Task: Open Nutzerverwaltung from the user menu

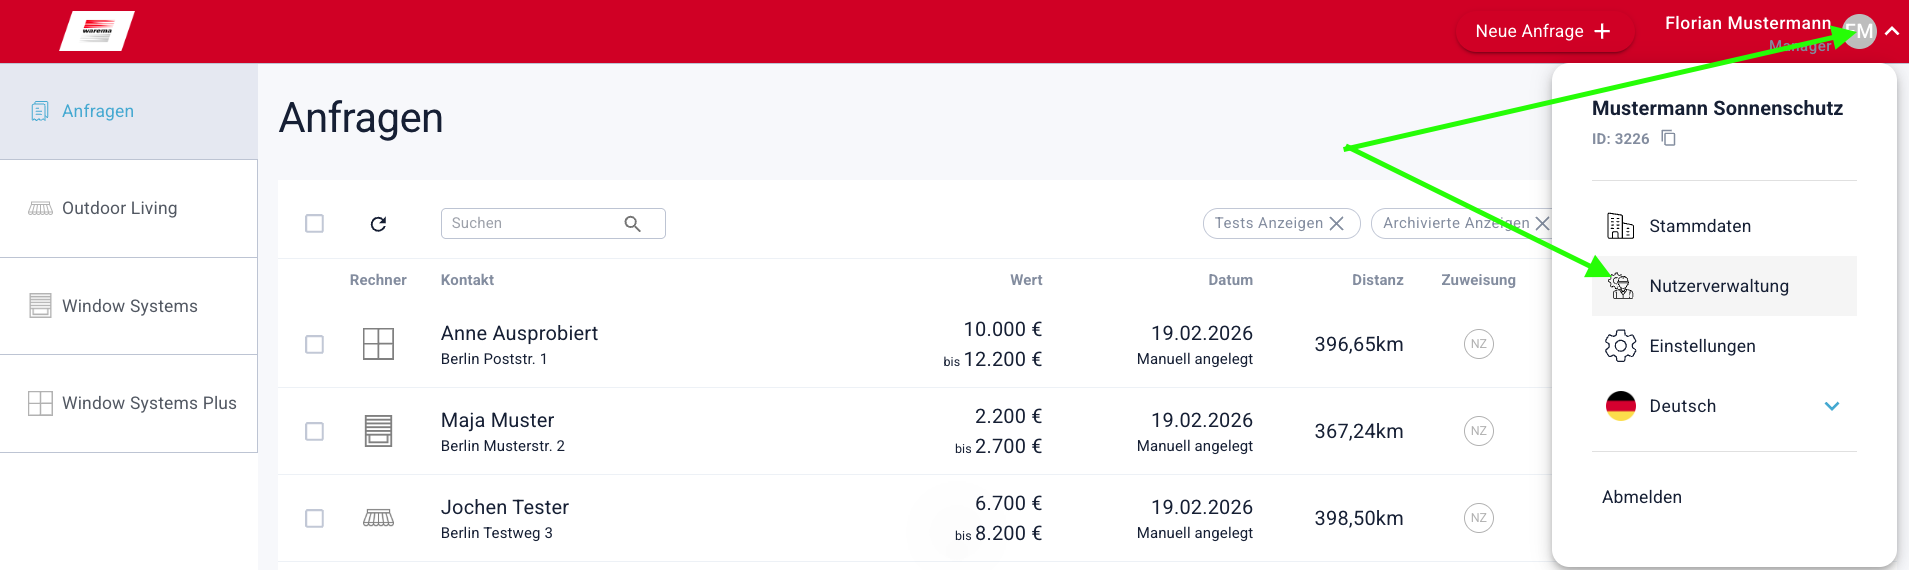Action: [1718, 286]
